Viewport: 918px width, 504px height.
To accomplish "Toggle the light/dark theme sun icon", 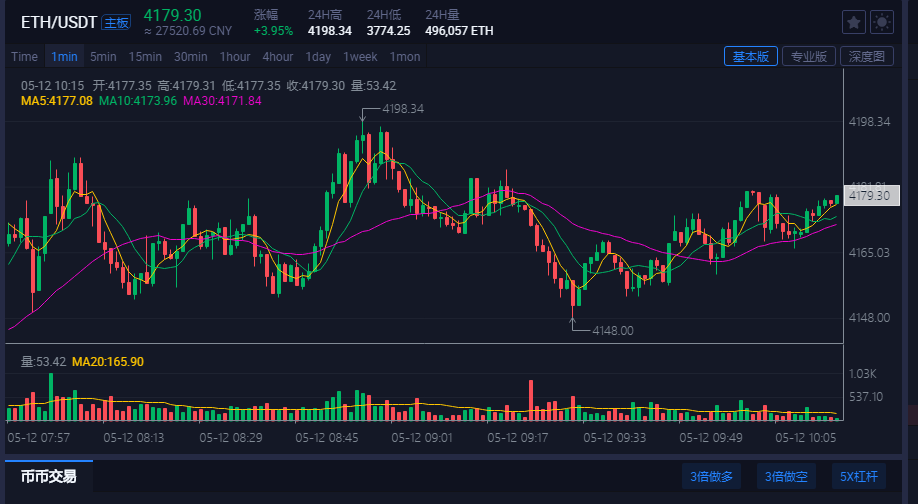I will click(x=882, y=22).
